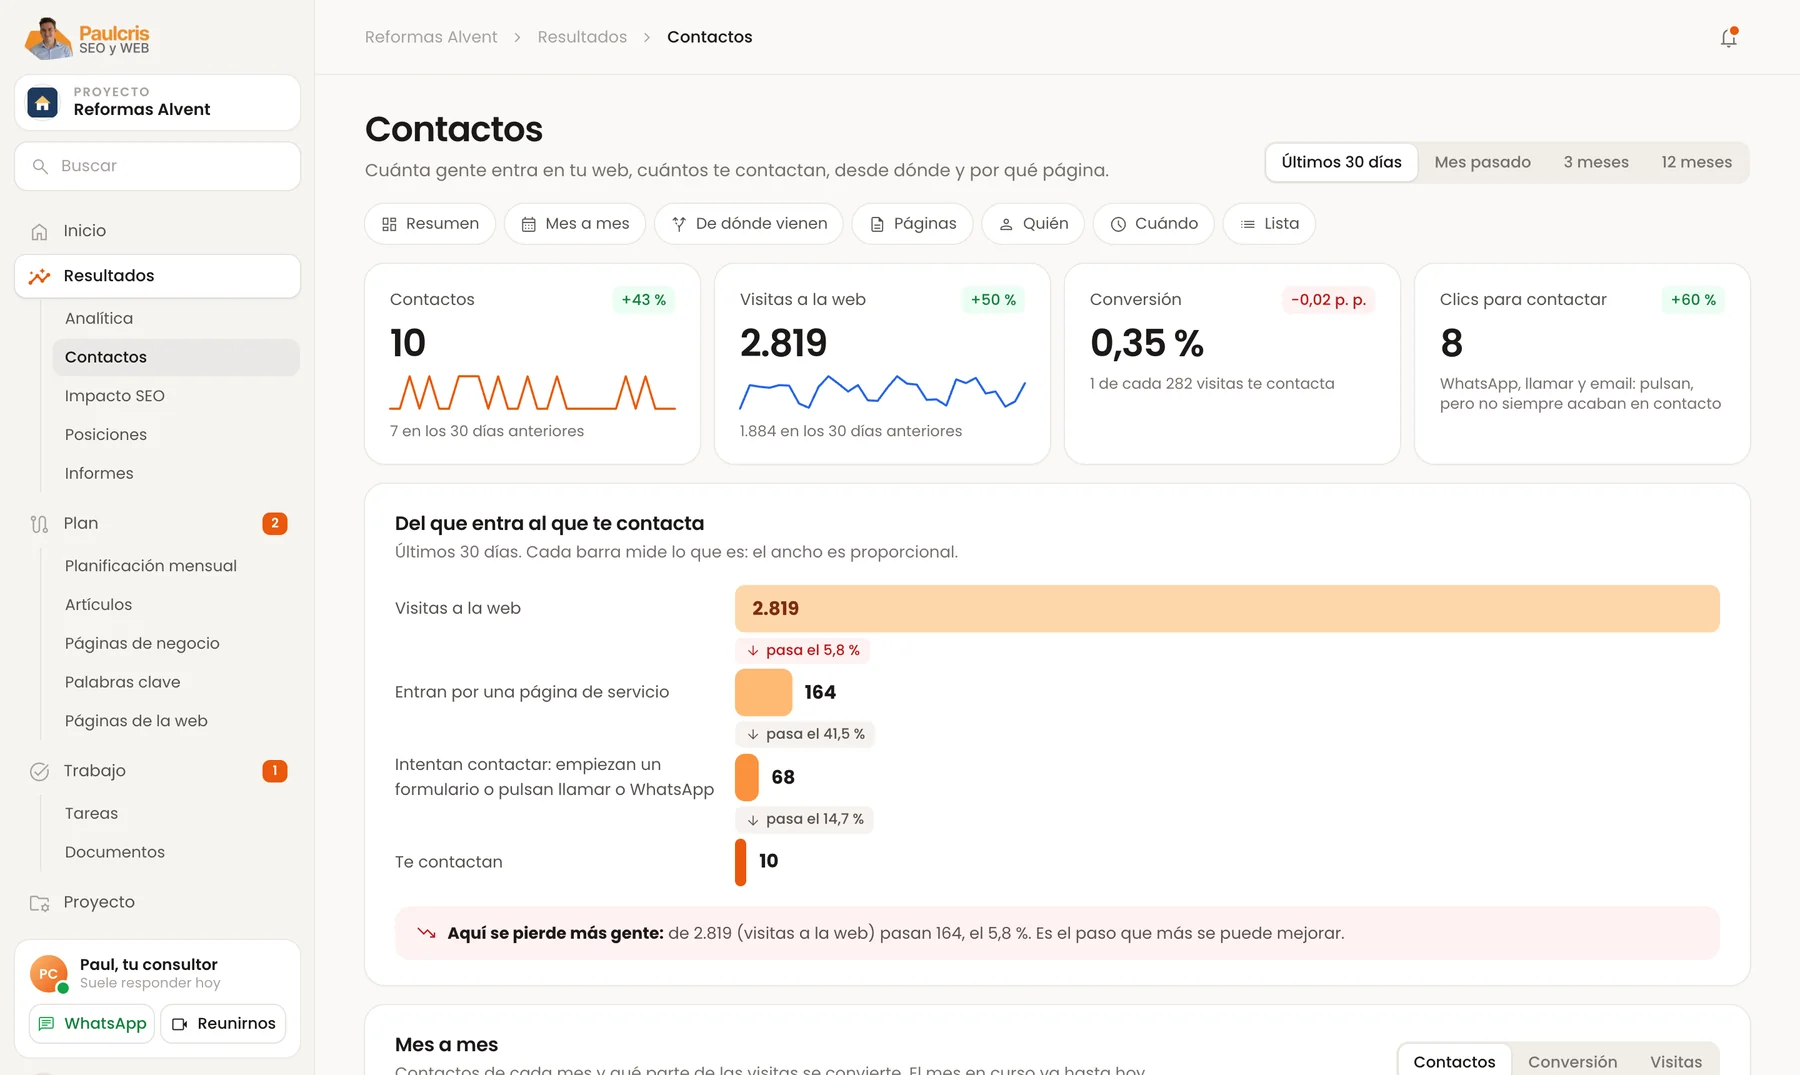Viewport: 1800px width, 1075px height.
Task: Click the Plan route icon
Action: [x=39, y=524]
